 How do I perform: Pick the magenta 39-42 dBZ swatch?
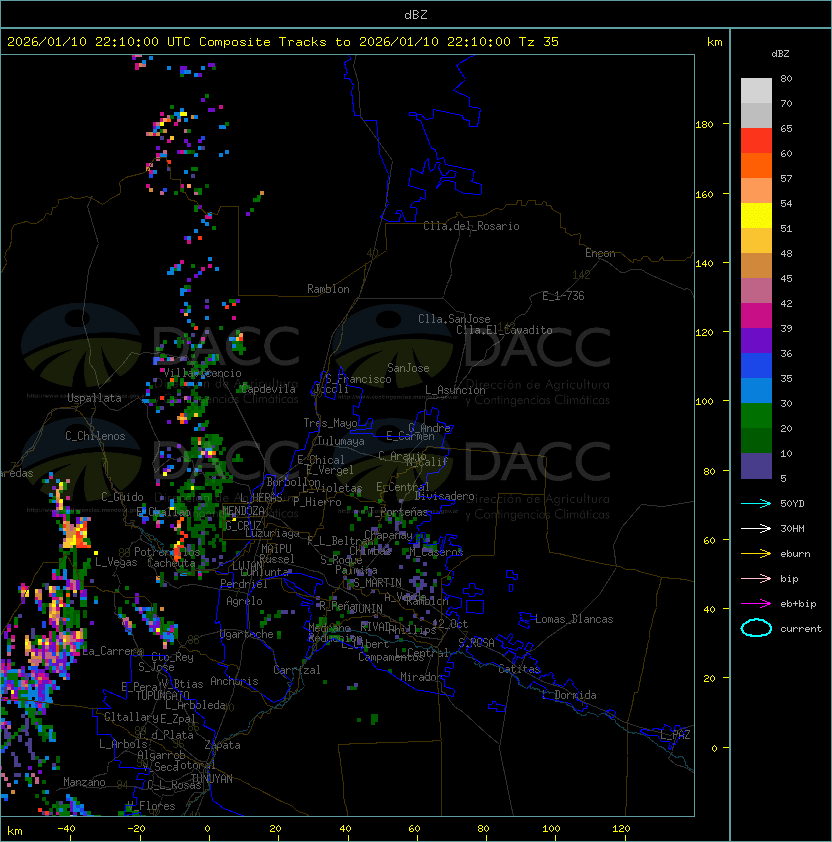coord(756,316)
